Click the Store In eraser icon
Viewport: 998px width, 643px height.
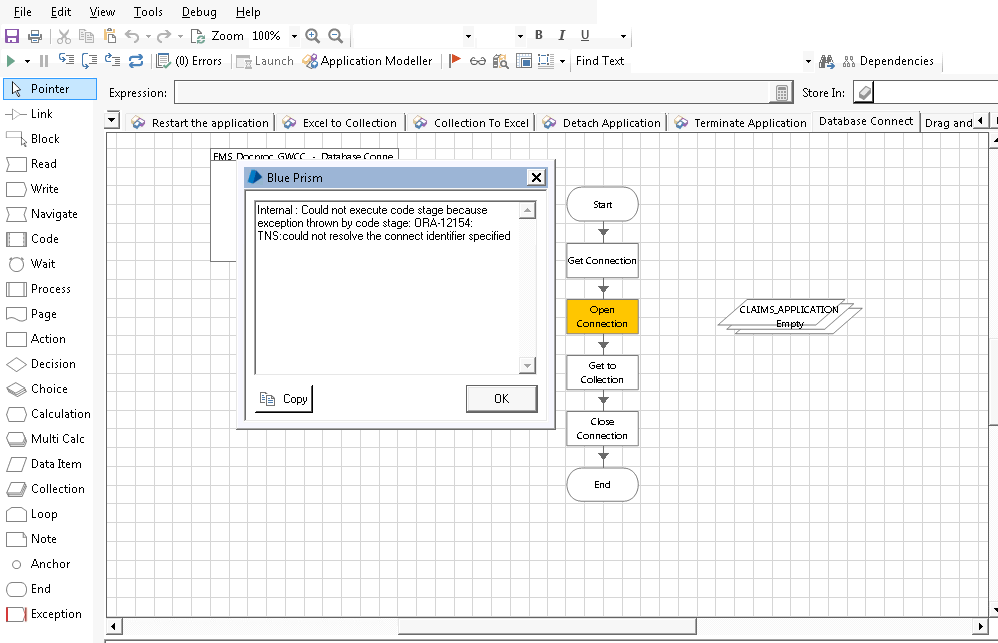click(x=865, y=93)
